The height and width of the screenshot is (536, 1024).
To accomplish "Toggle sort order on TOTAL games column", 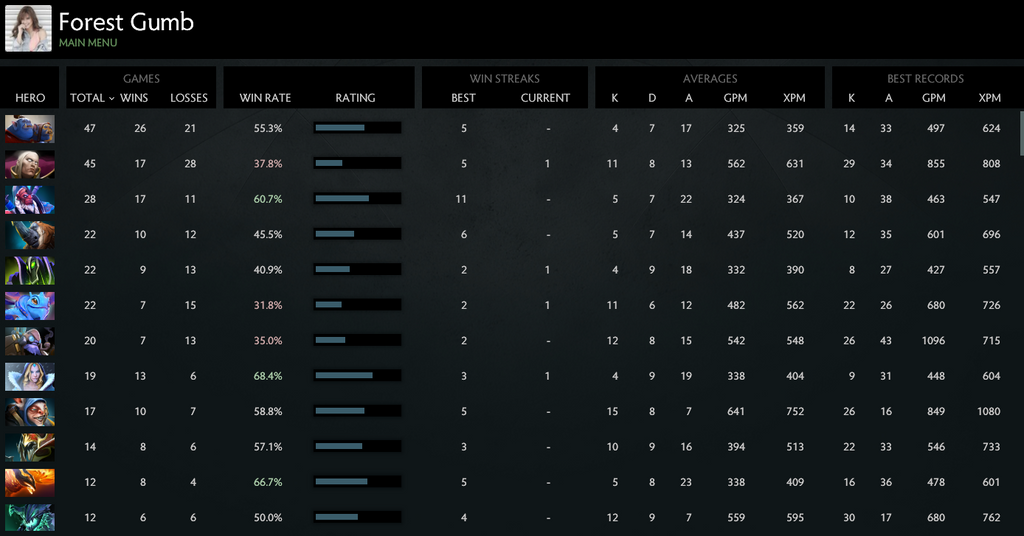I will click(91, 98).
